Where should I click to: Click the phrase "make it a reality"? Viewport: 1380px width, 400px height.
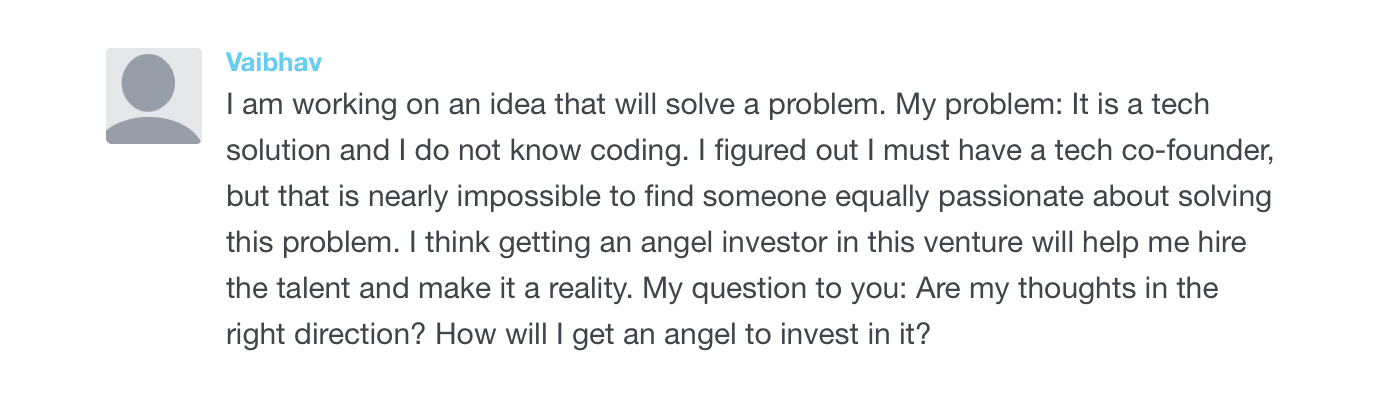pos(541,289)
